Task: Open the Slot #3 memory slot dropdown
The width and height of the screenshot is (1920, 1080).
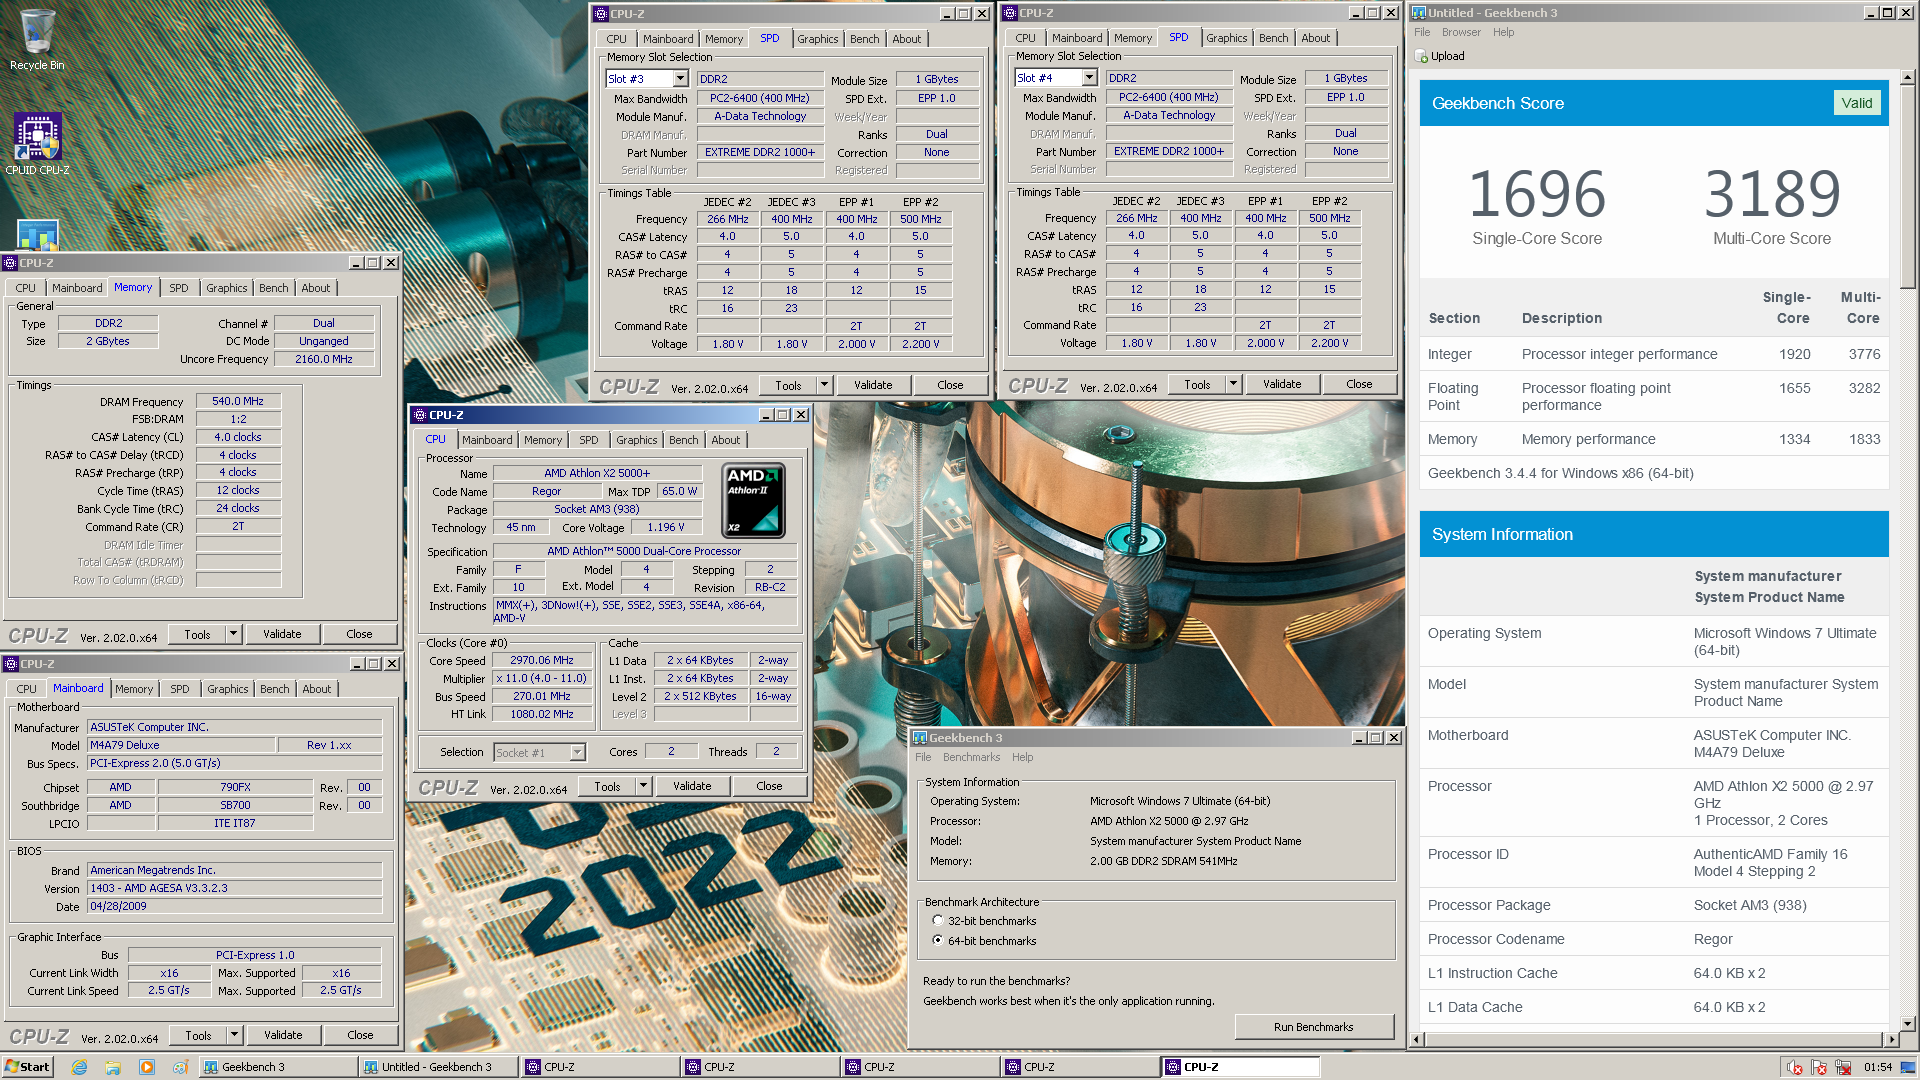Action: (680, 79)
